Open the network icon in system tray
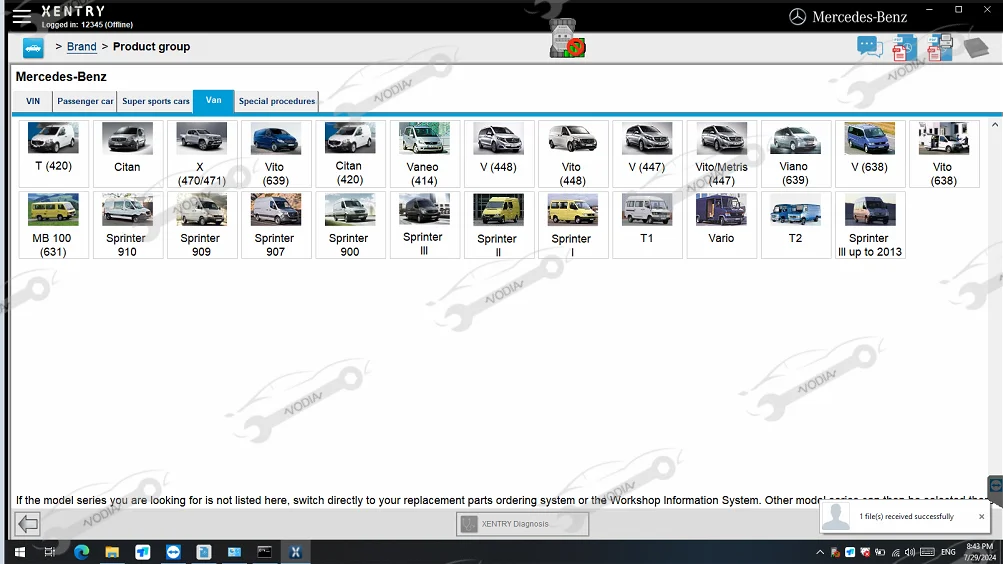Image resolution: width=1003 pixels, height=564 pixels. (x=896, y=552)
